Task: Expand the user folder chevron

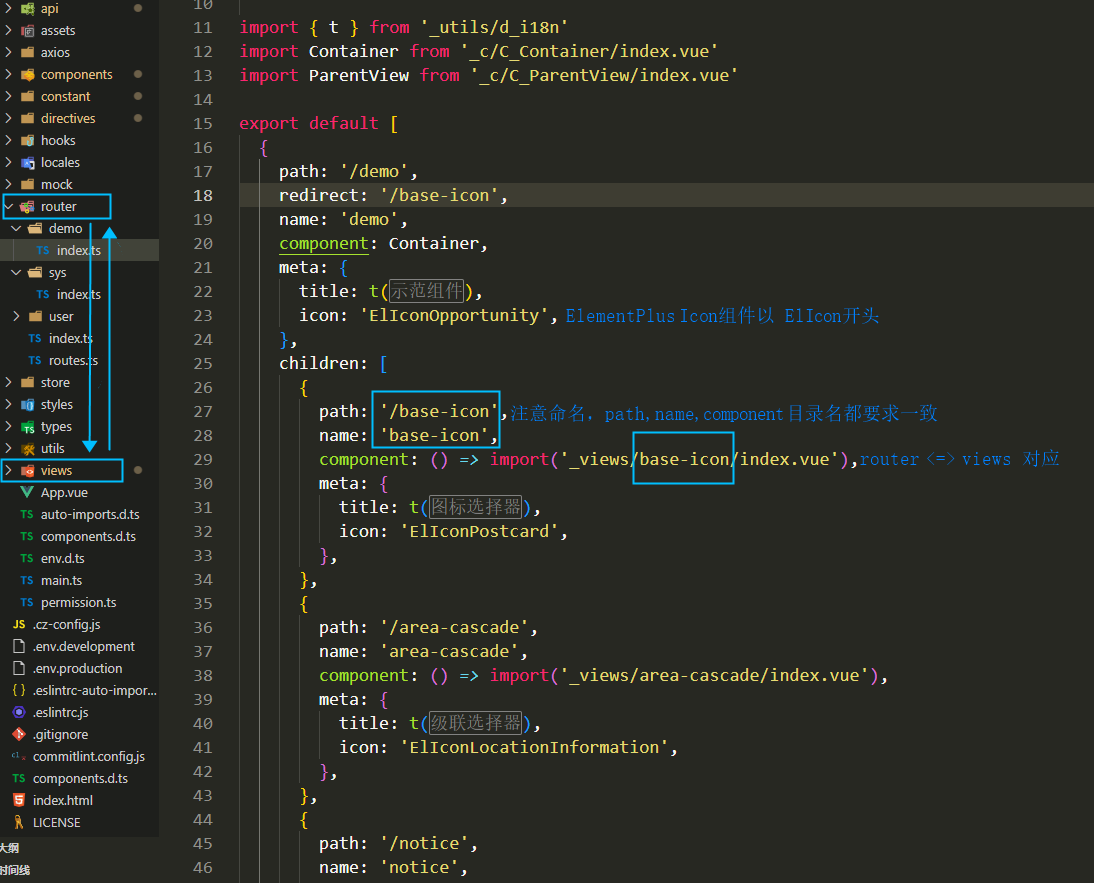Action: tap(16, 316)
